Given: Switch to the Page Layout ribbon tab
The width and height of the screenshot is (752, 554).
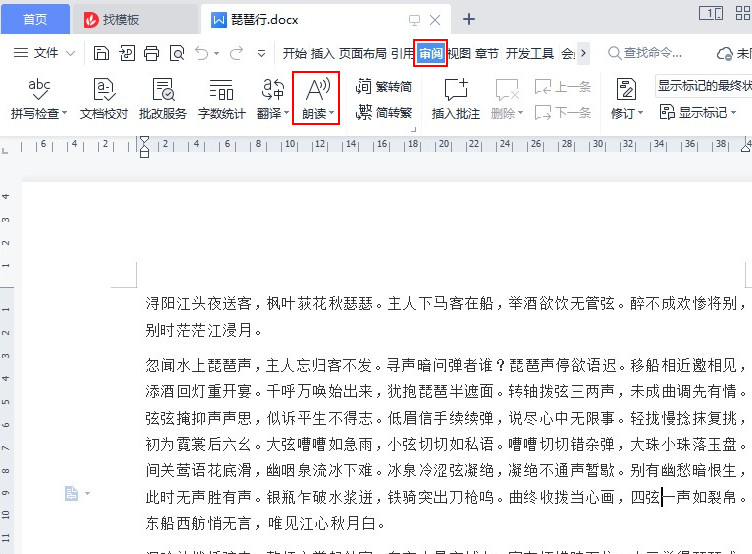Looking at the screenshot, I should [x=363, y=53].
